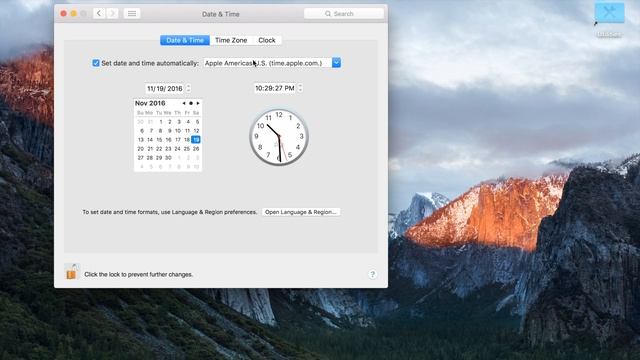Screen dimensions: 640x360
Task: Select November 15 in the calendar
Action: 159,140
